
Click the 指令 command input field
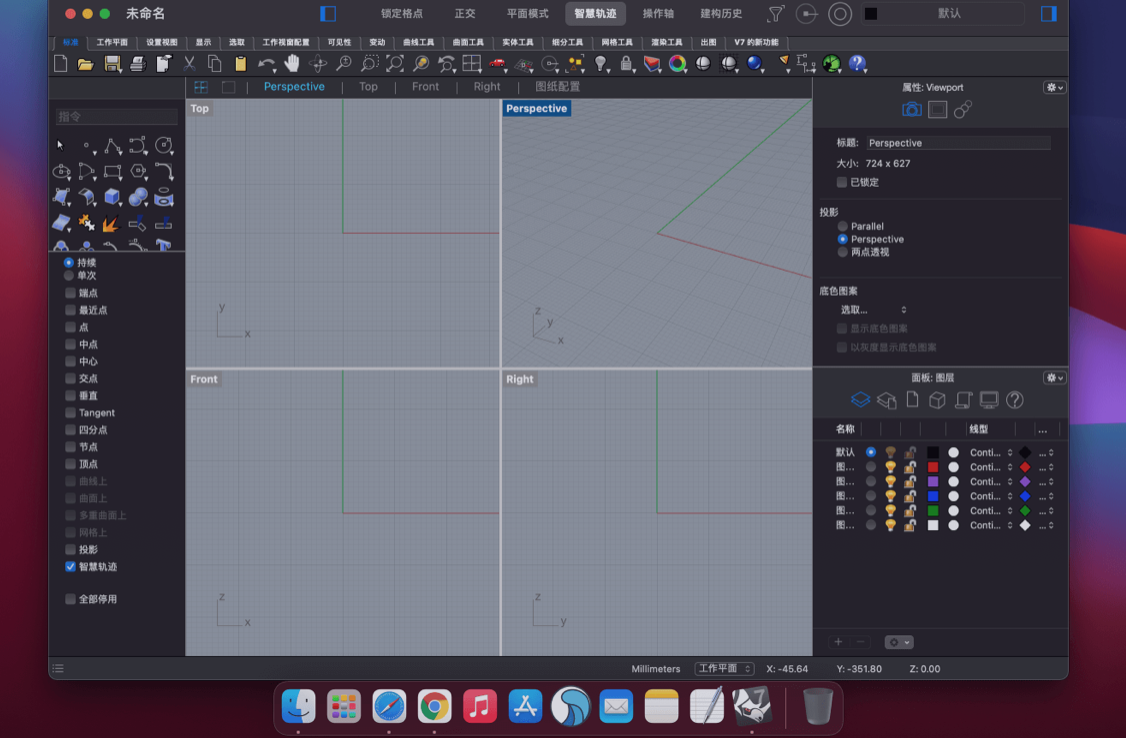click(x=117, y=117)
